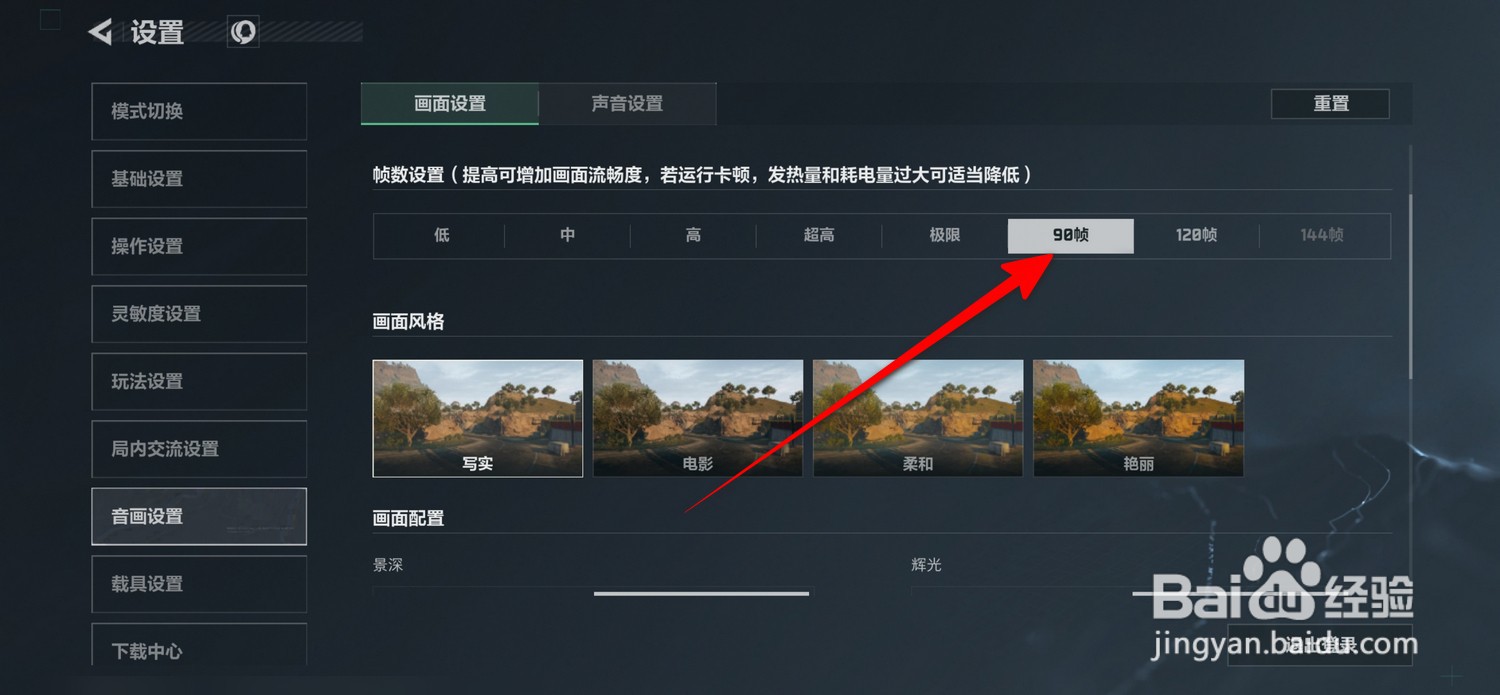Select the 90帧 frame rate option
Viewport: 1500px width, 695px height.
(x=1070, y=236)
